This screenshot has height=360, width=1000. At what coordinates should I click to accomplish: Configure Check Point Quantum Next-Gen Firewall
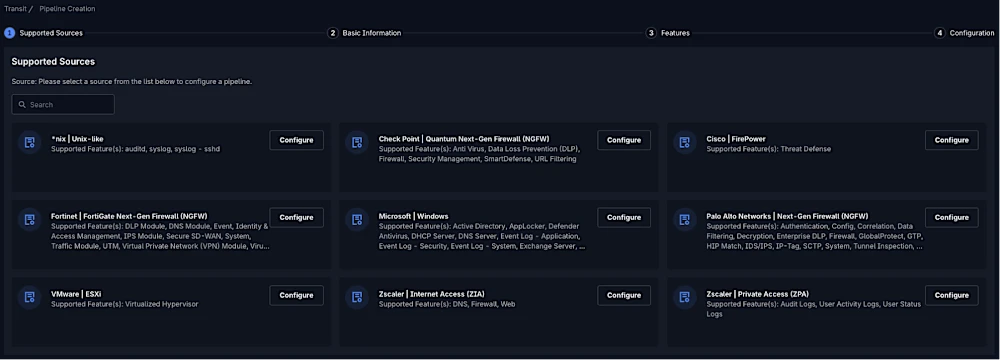624,140
